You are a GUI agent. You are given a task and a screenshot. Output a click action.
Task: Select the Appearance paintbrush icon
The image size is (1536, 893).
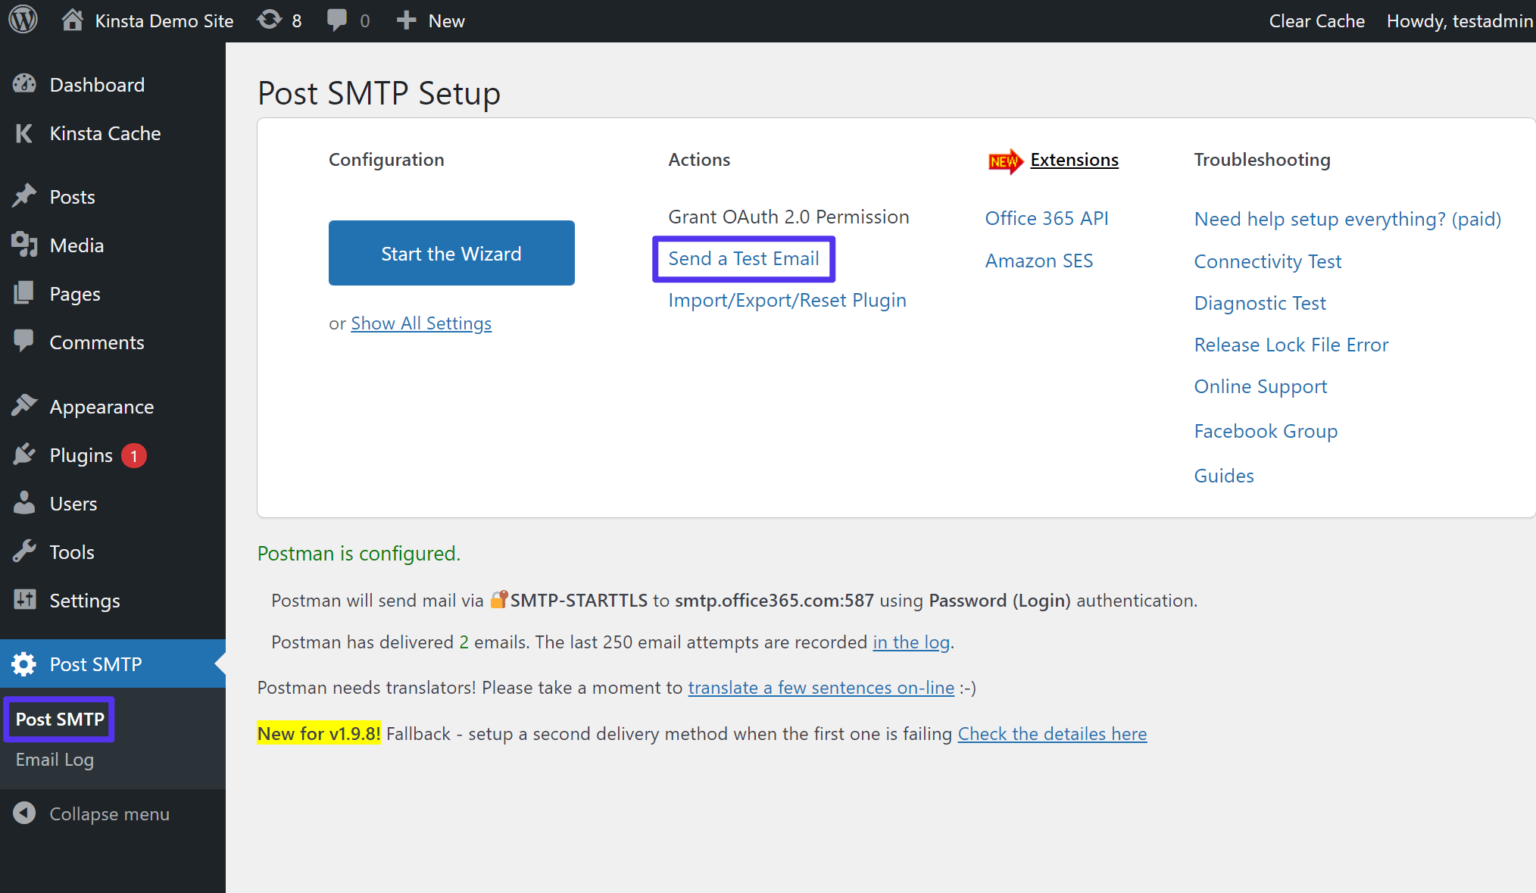click(24, 406)
